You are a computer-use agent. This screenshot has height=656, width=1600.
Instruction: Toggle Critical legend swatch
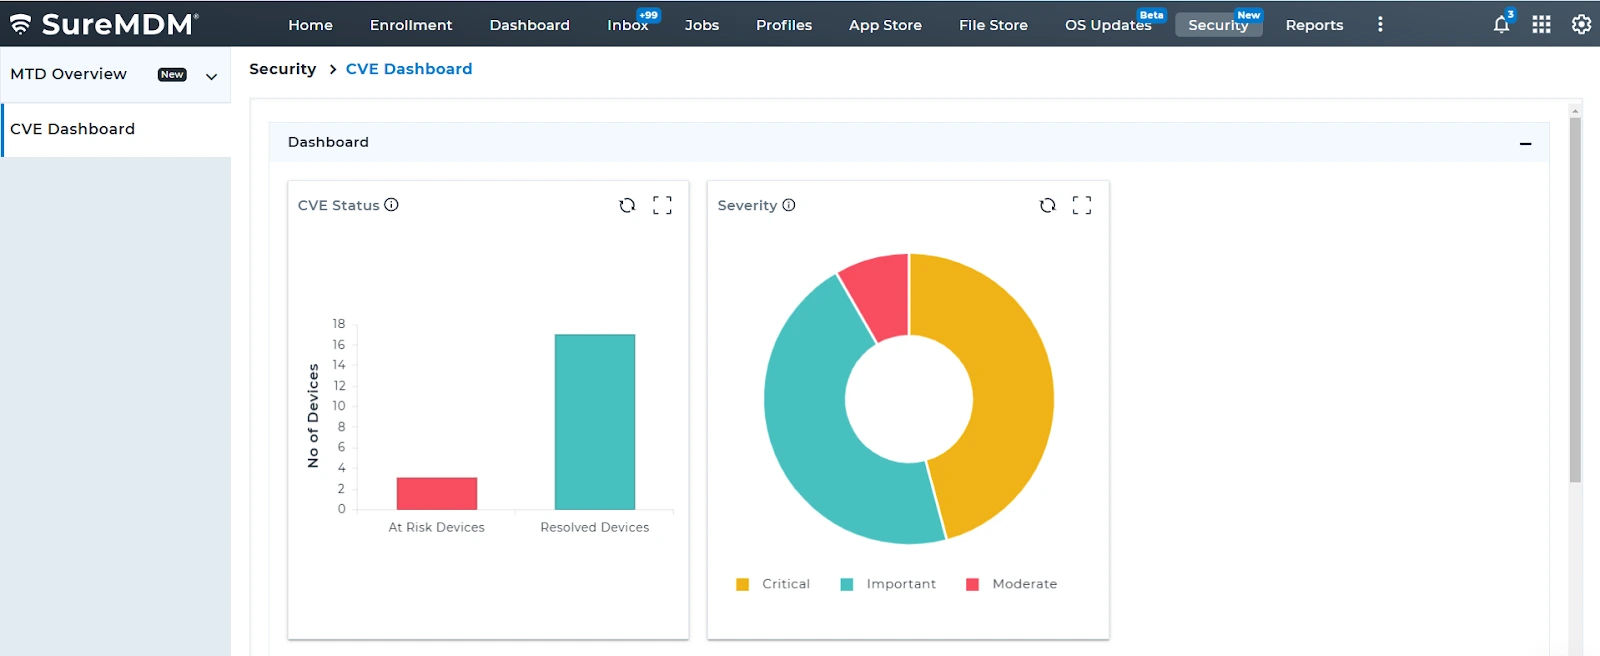point(742,584)
